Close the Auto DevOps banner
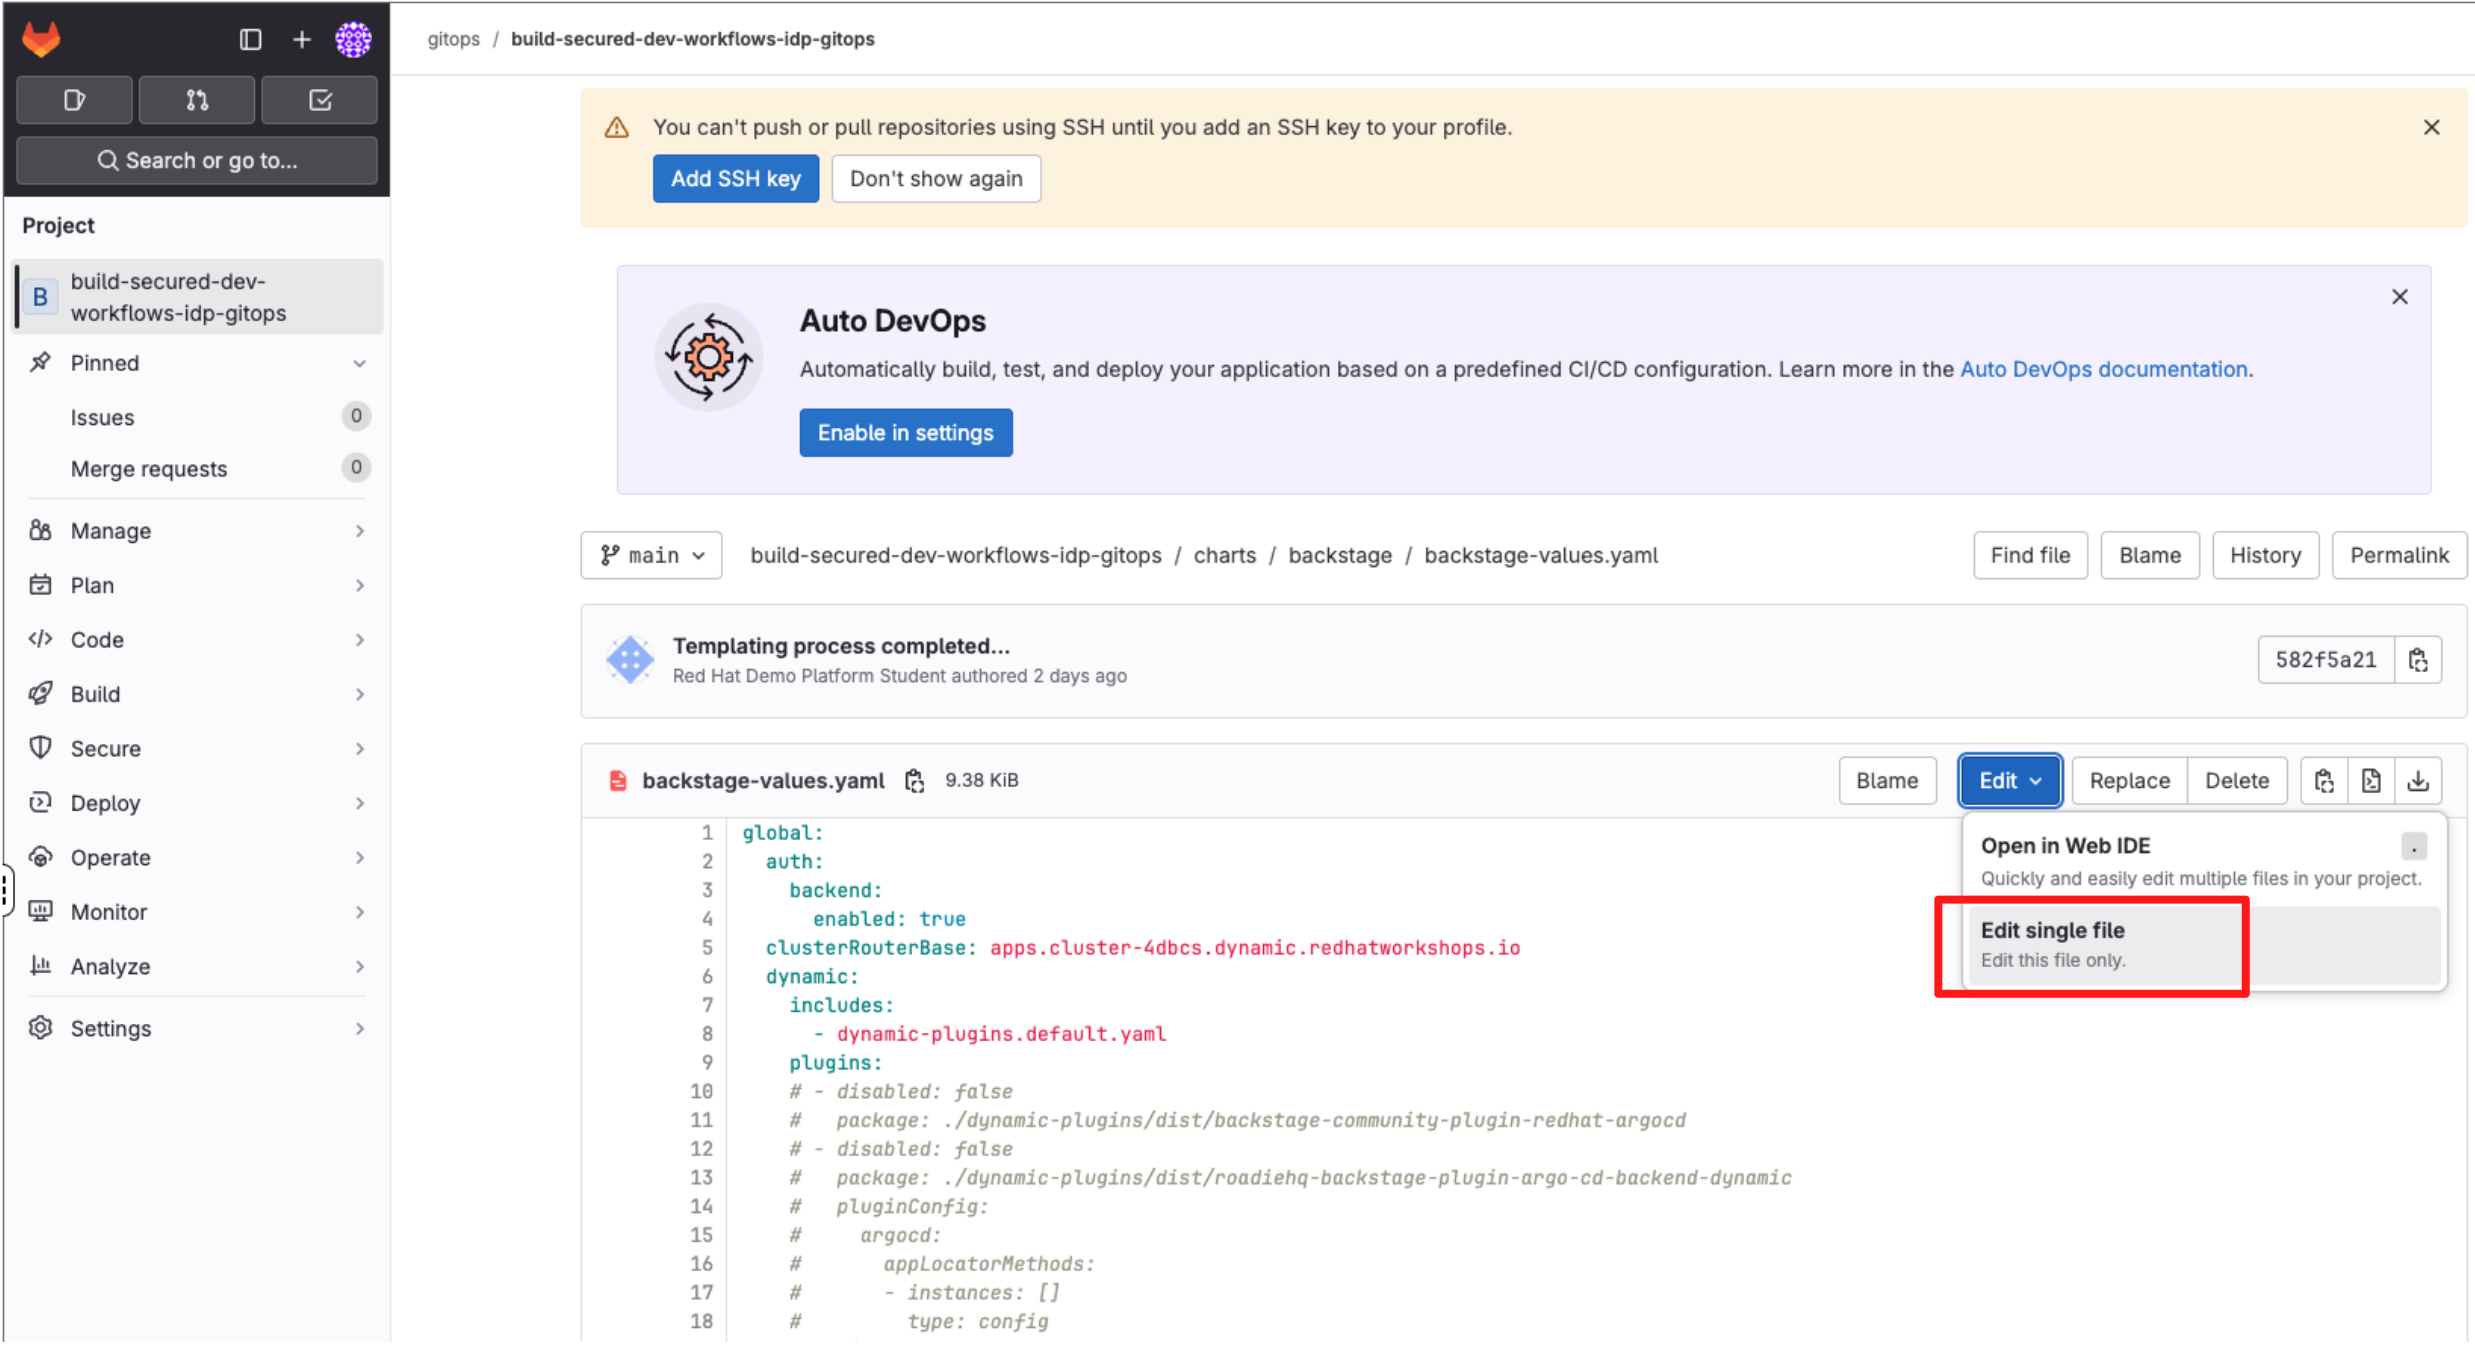Viewport: 2475px width, 1357px height. pyautogui.click(x=2399, y=297)
